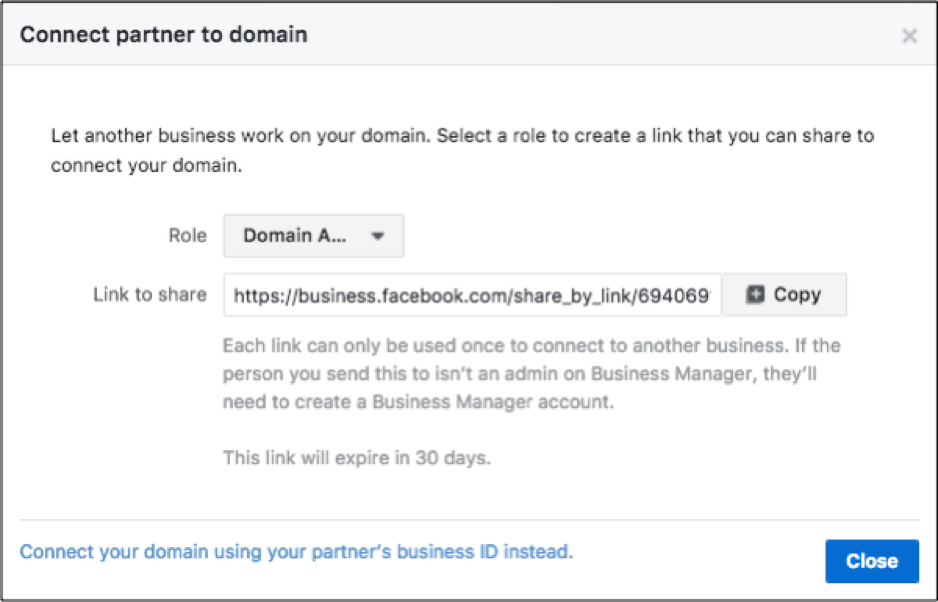938x602 pixels.
Task: Click the Business Manager account help text line
Action: pyautogui.click(x=419, y=402)
